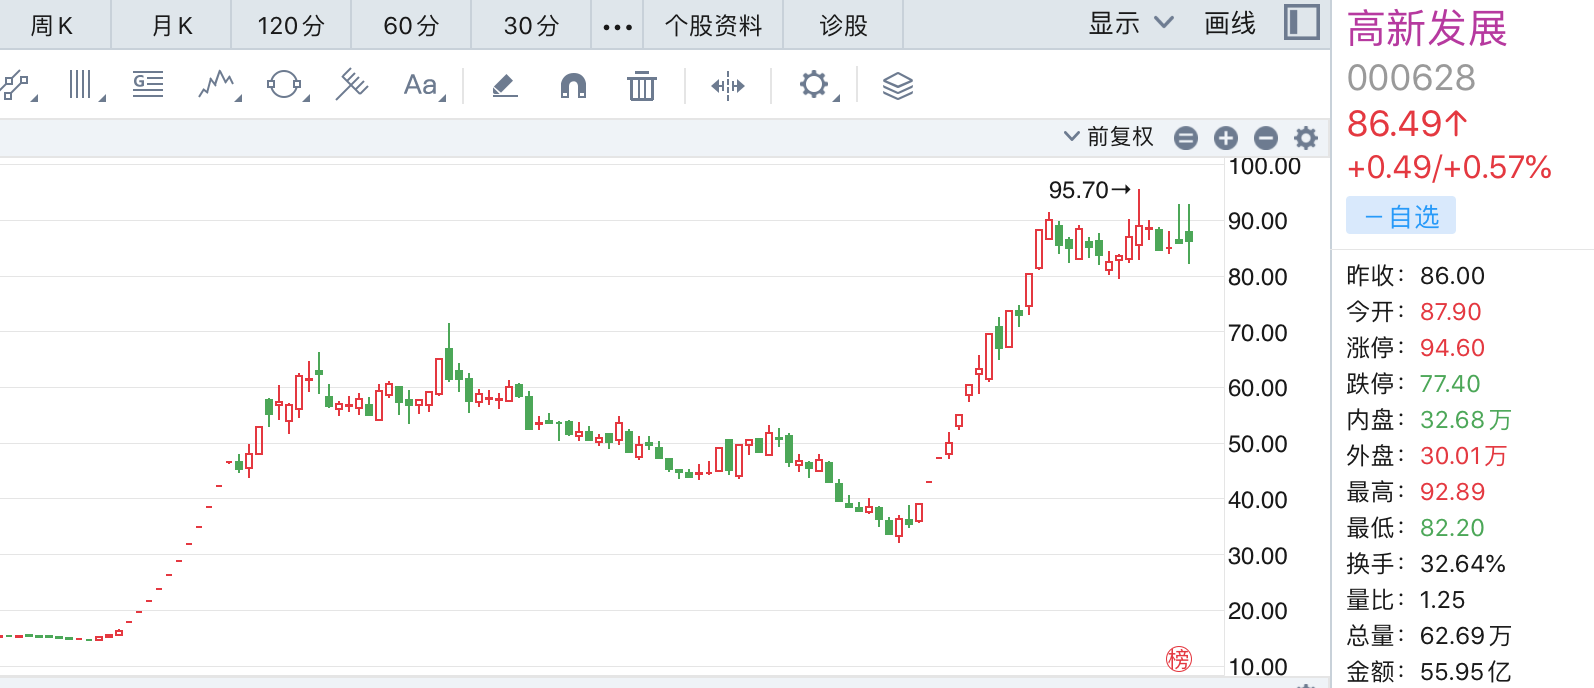
Task: Click the current price 86.49
Action: (1407, 124)
